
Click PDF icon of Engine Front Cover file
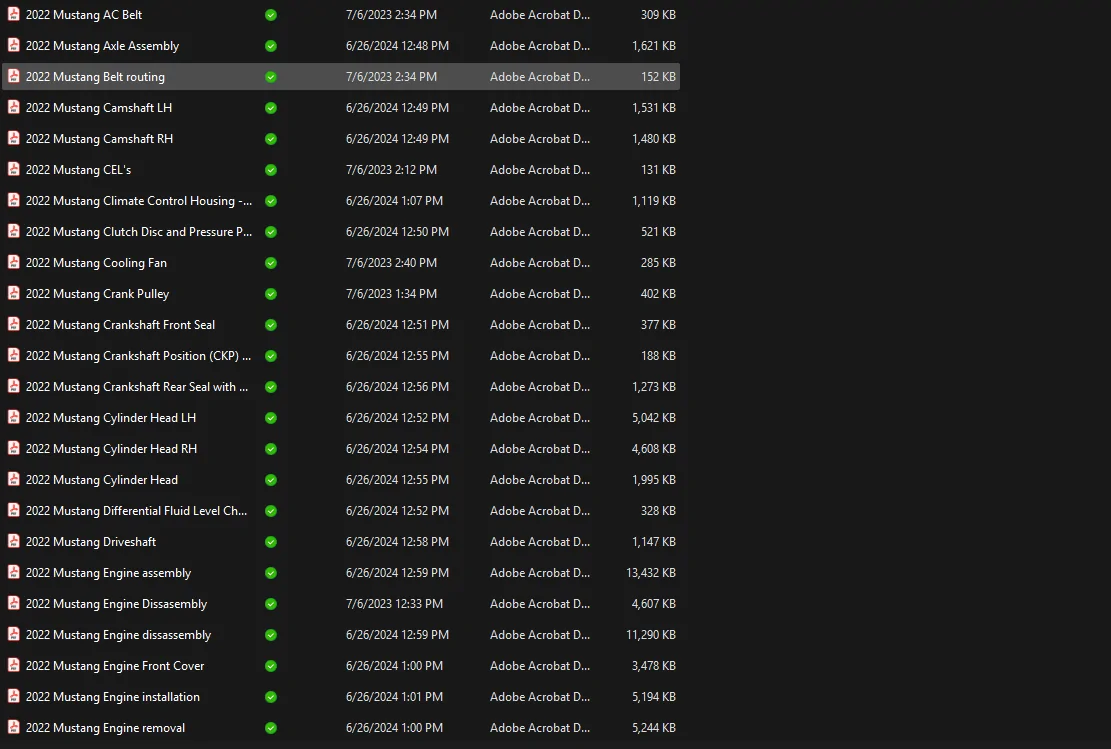coord(13,665)
